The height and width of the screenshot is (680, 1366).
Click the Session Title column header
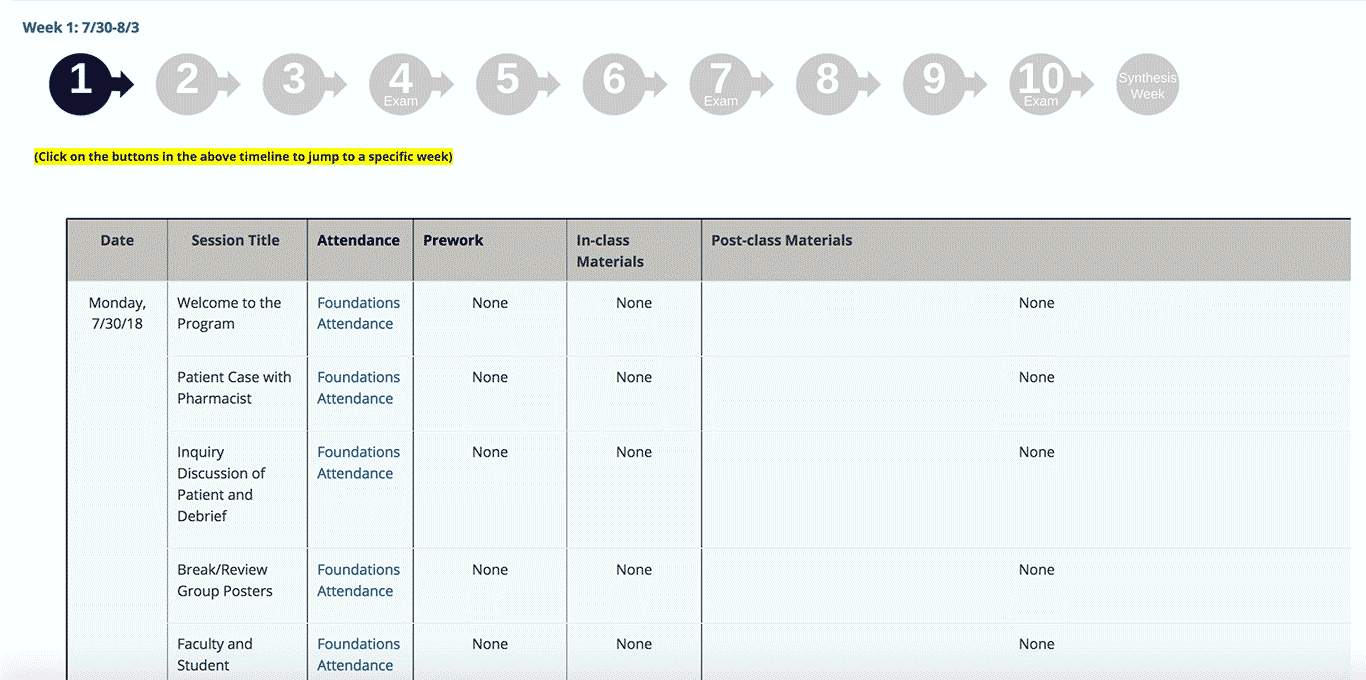236,250
